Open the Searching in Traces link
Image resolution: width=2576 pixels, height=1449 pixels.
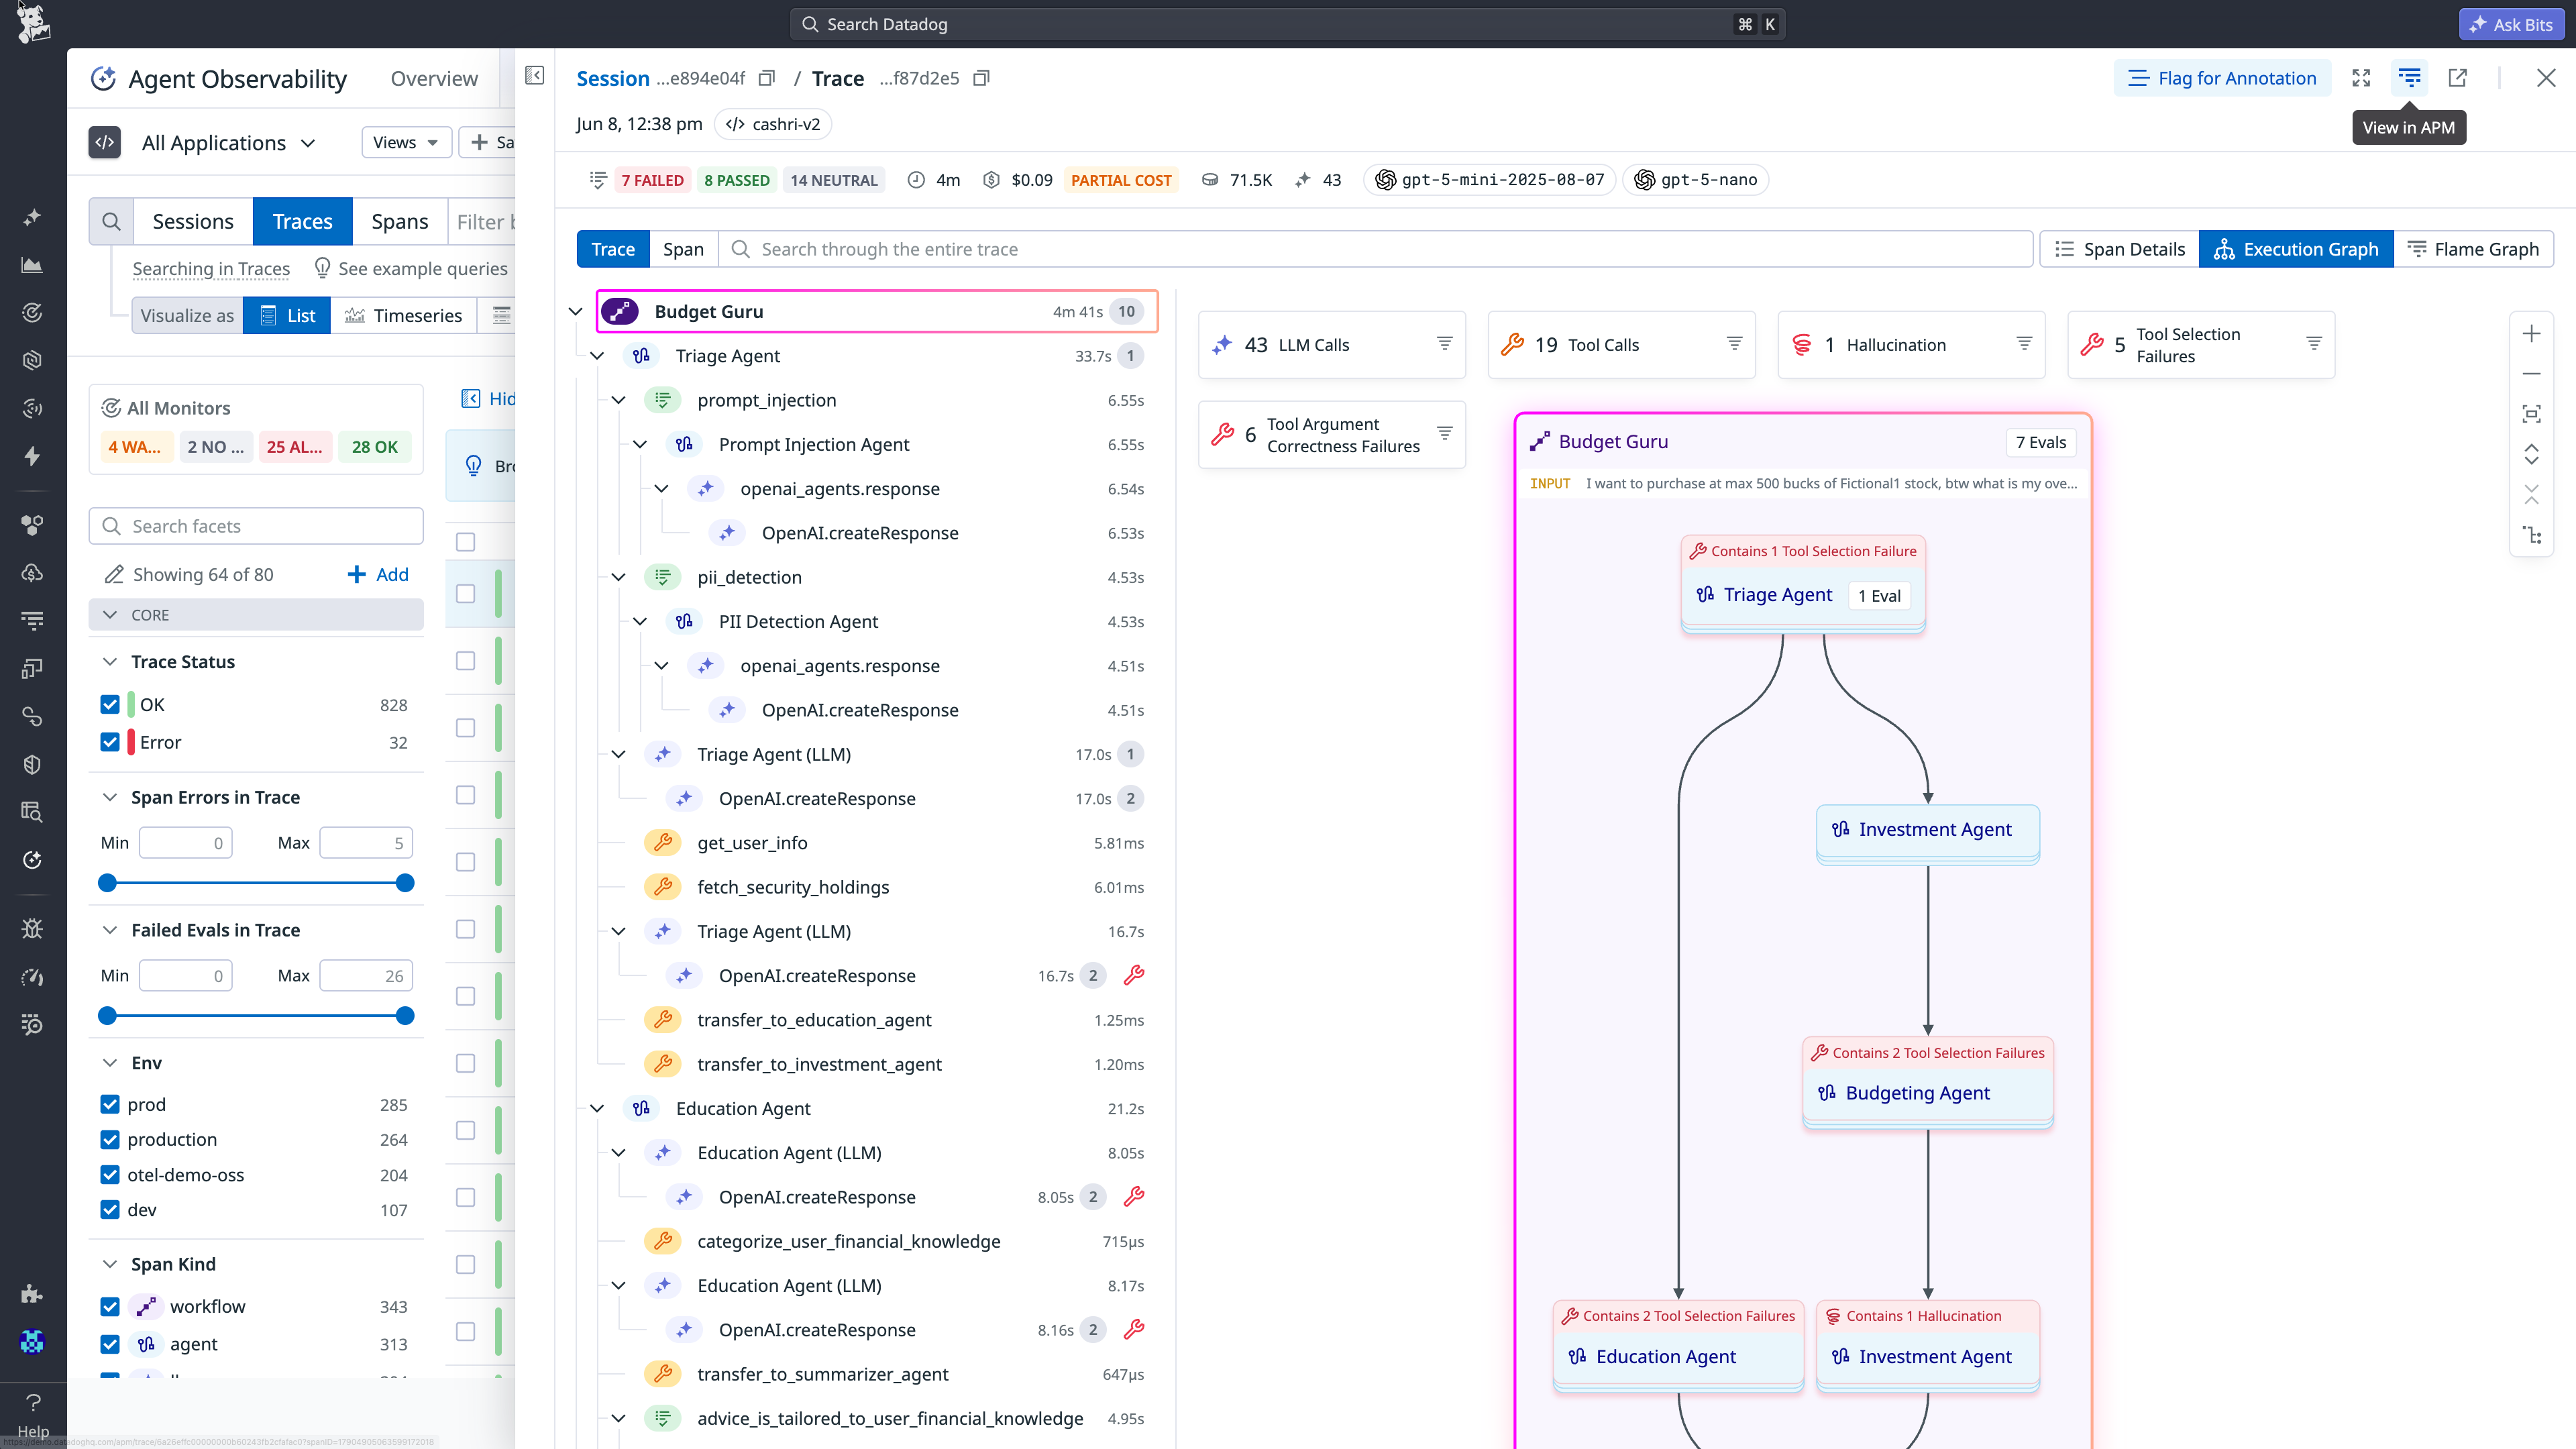[x=211, y=268]
